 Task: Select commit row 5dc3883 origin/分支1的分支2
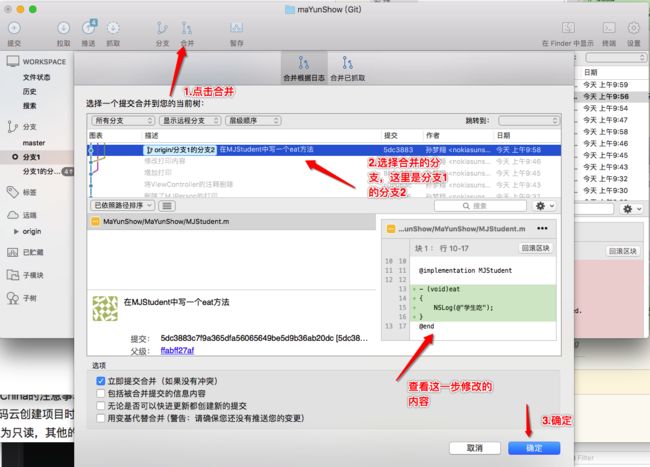pos(324,150)
